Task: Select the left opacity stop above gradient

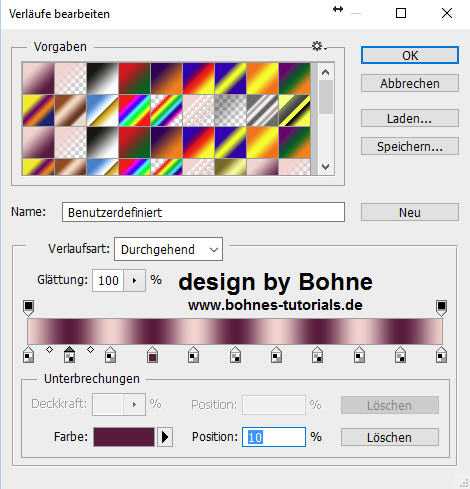Action: (x=29, y=308)
